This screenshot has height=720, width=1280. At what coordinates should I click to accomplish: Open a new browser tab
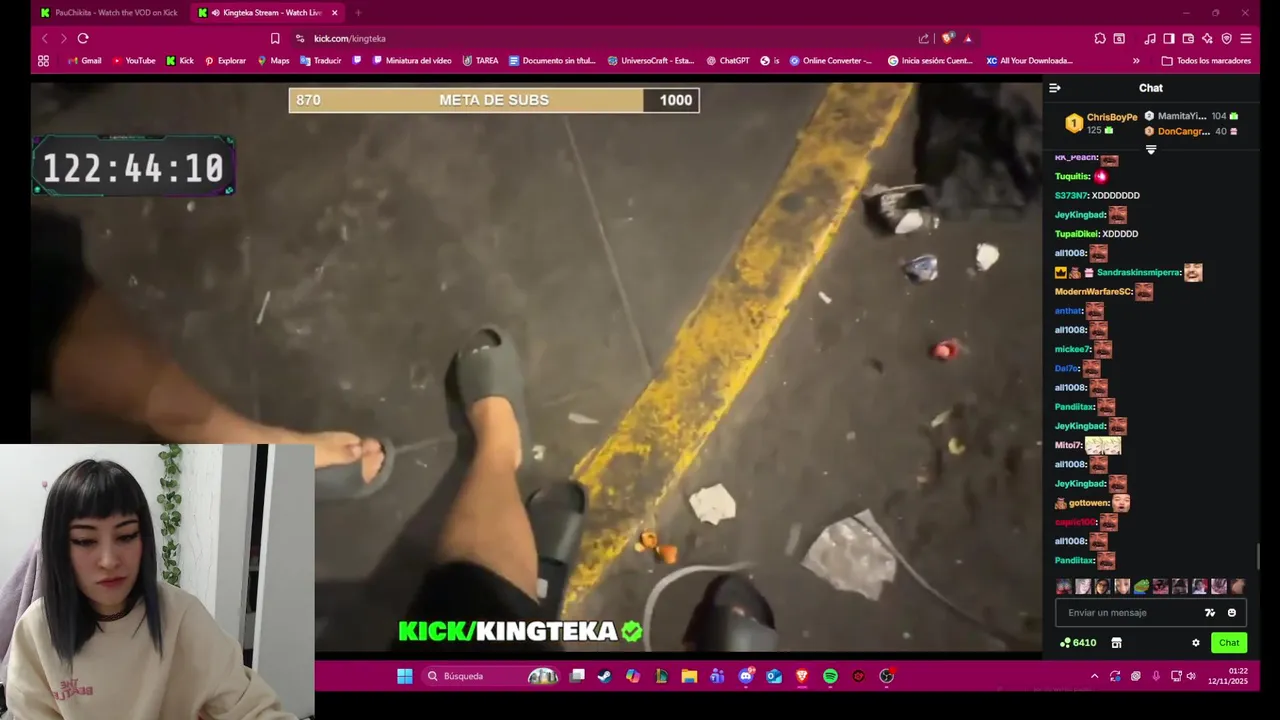[358, 13]
